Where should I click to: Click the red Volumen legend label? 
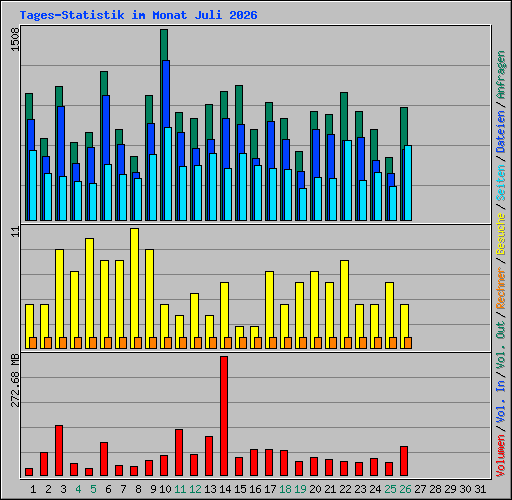pyautogui.click(x=501, y=455)
